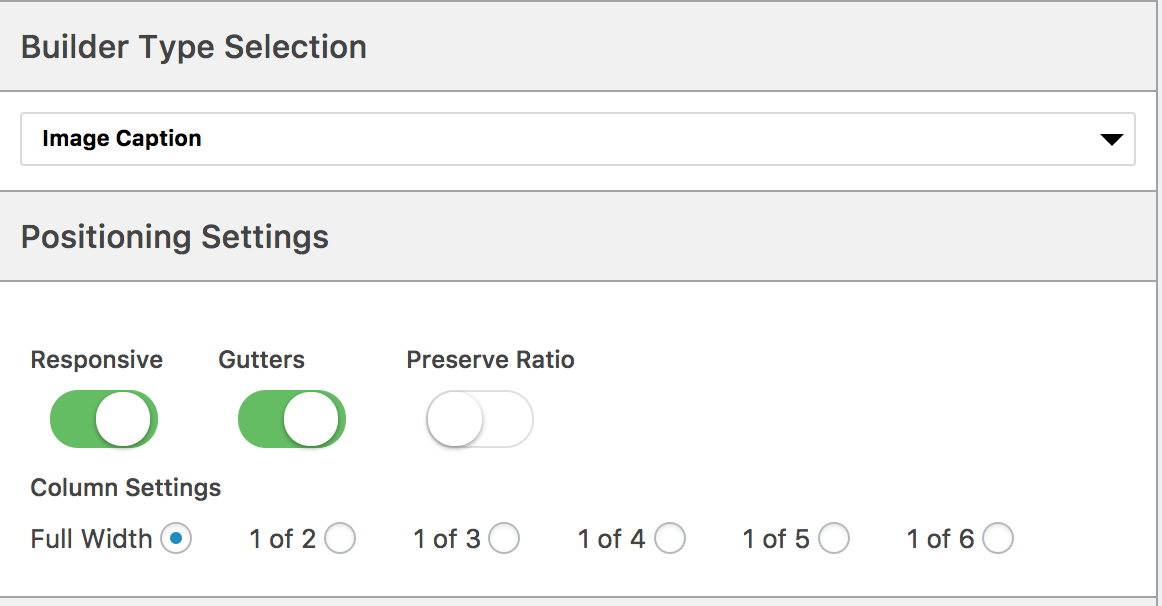Click the "Full Width" option label text

pyautogui.click(x=91, y=539)
